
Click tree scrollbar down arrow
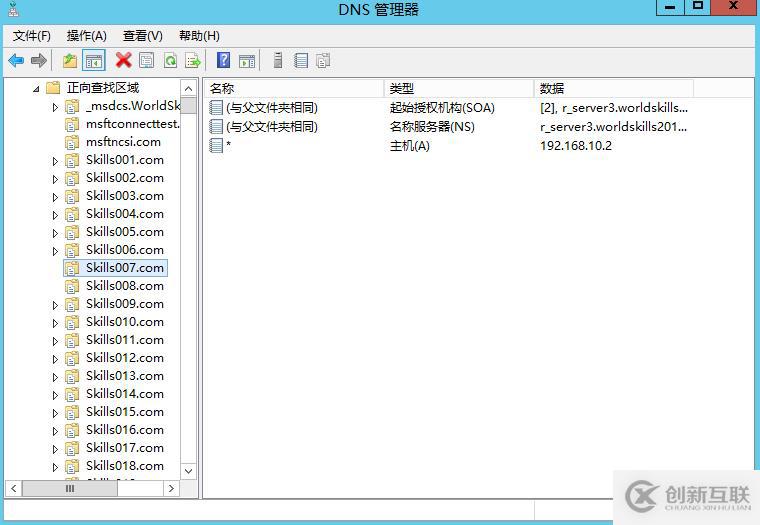click(189, 471)
